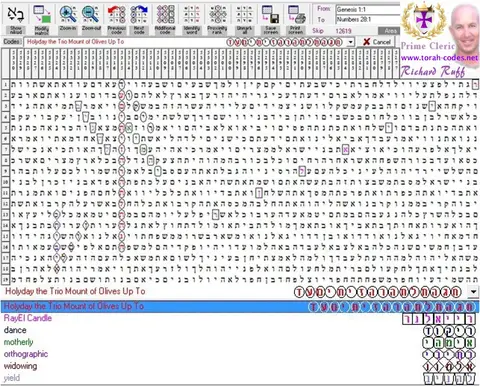Zoom in on the code matrix
Image resolution: width=480 pixels, height=386 pixels.
(68, 19)
